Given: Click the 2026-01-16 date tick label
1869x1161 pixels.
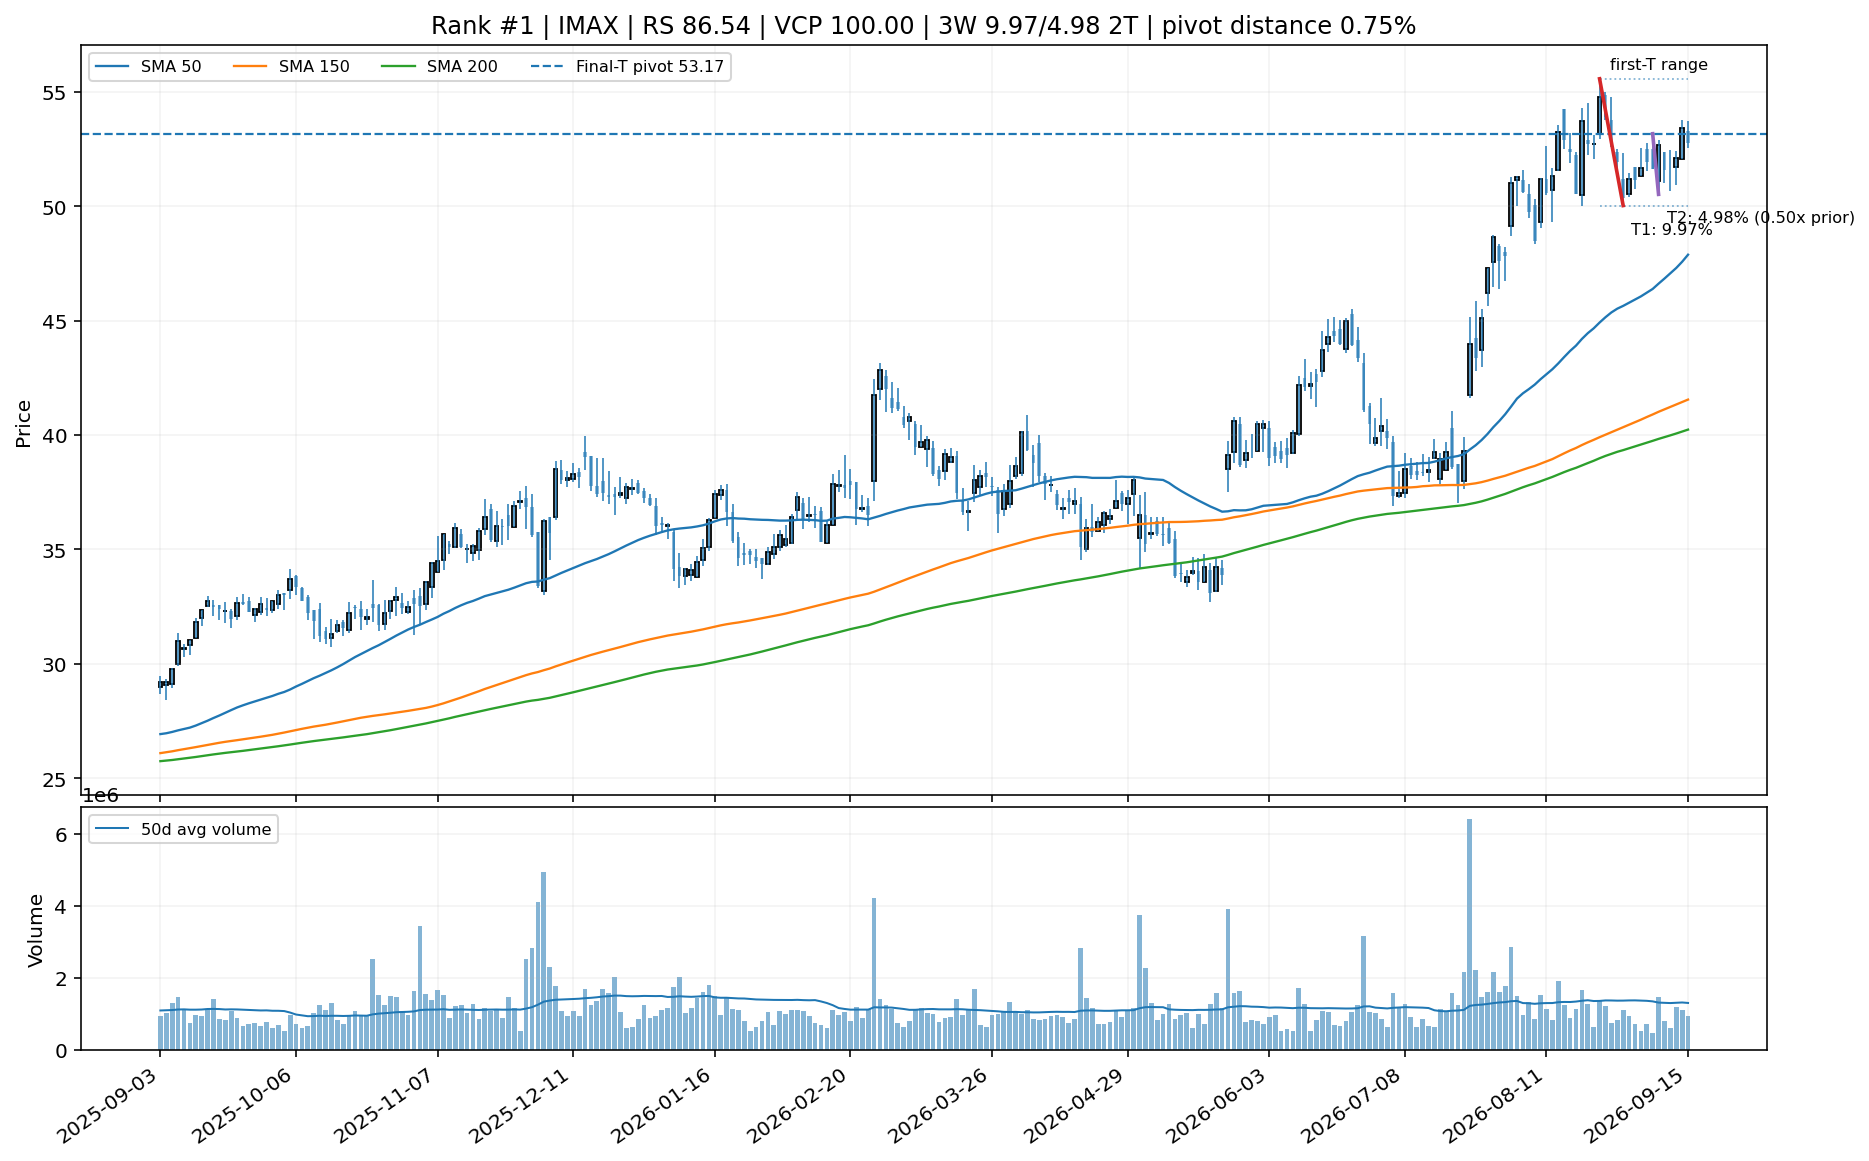Looking at the screenshot, I should [x=663, y=1105].
